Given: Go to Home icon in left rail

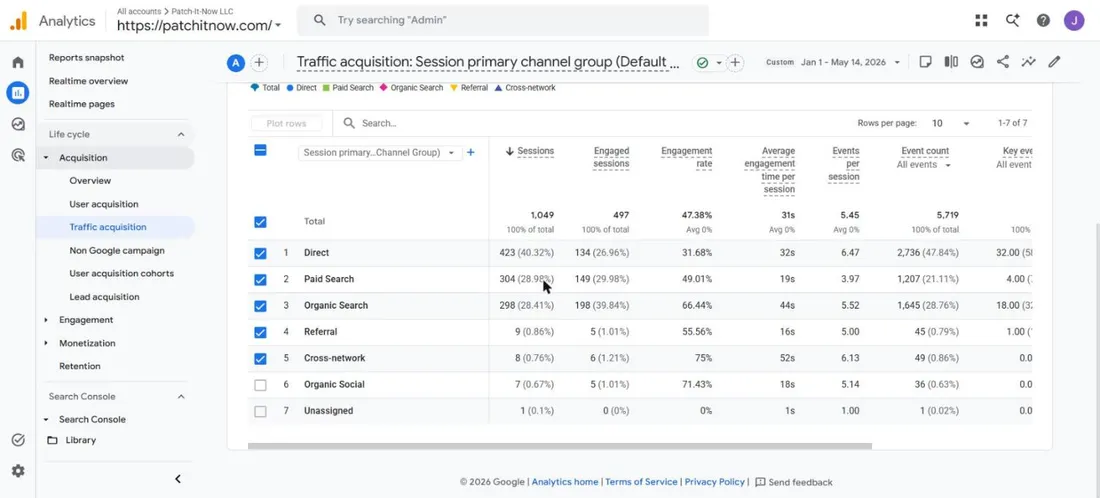Looking at the screenshot, I should pyautogui.click(x=18, y=62).
